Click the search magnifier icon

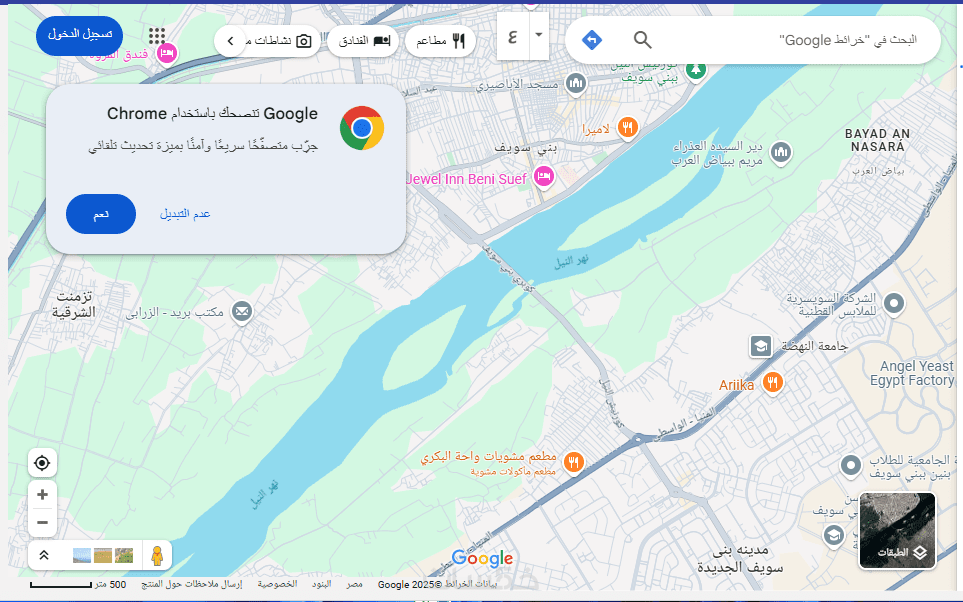642,40
